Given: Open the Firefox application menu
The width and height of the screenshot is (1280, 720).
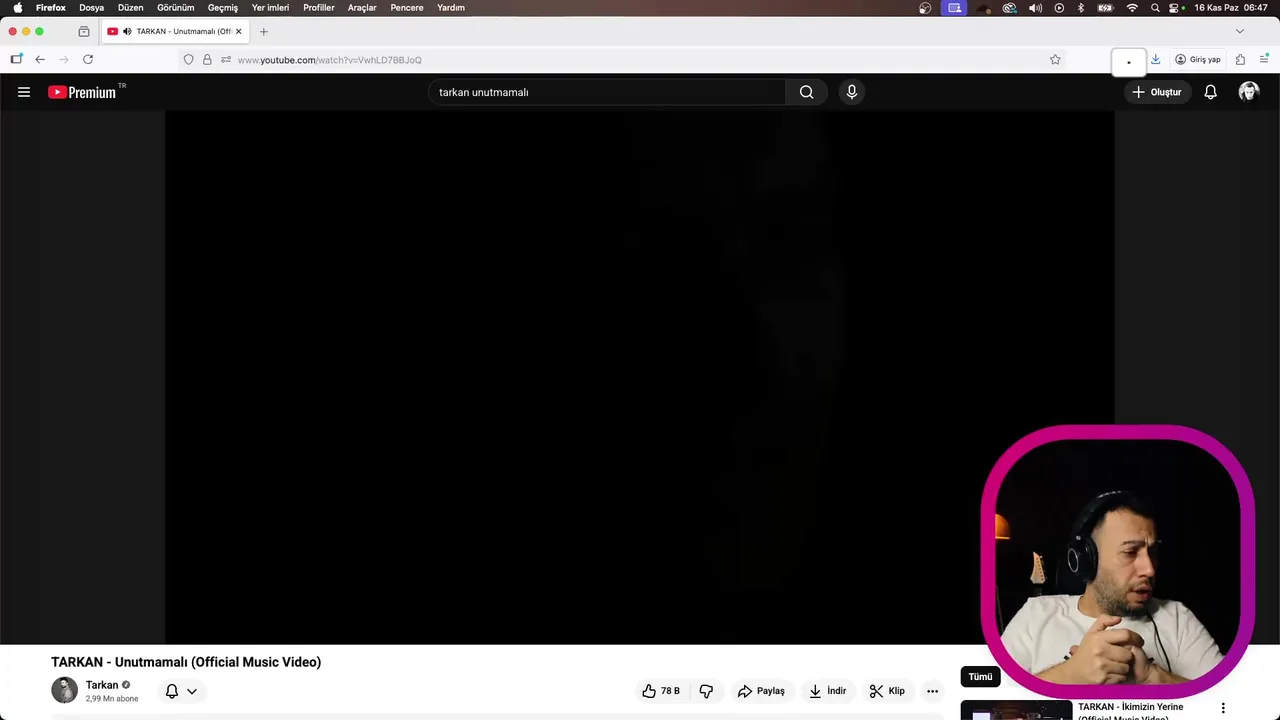Looking at the screenshot, I should (51, 8).
